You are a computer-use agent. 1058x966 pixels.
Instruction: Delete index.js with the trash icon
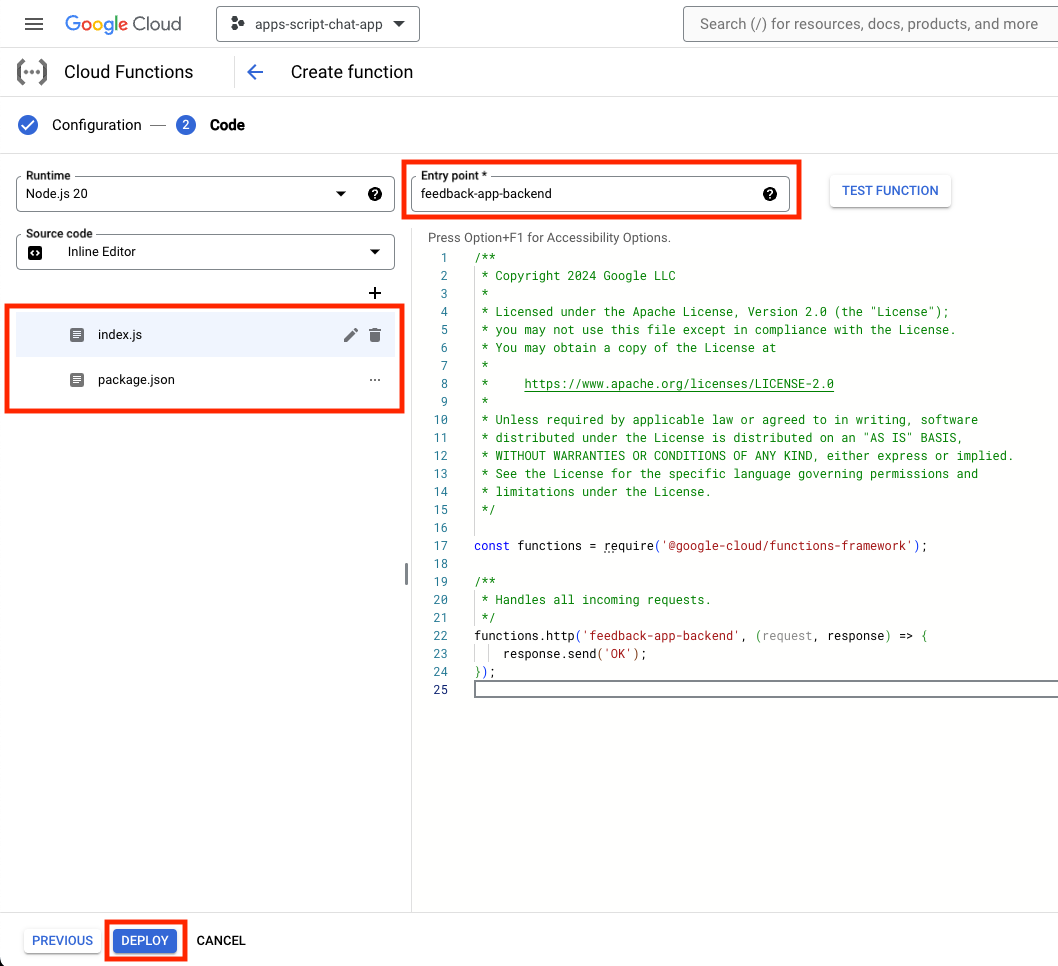click(x=375, y=335)
